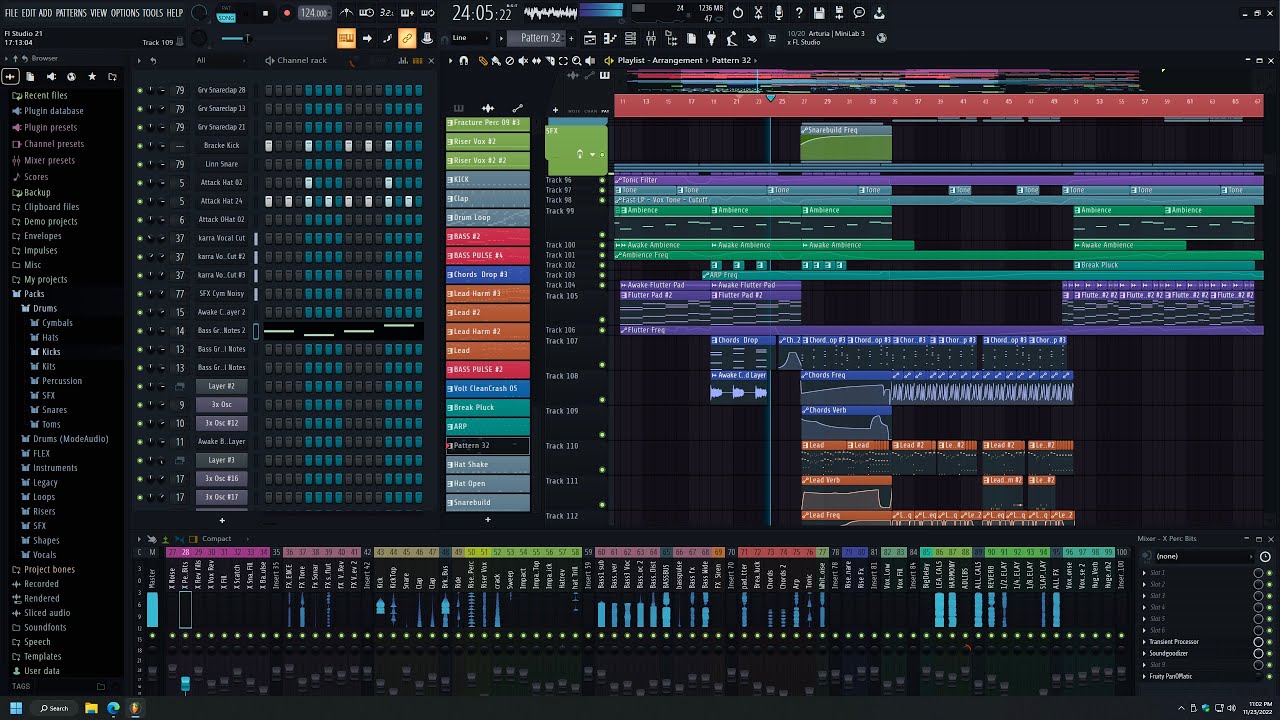Viewport: 1280px width, 720px height.
Task: Expand the Drums folder in browser
Action: click(x=44, y=308)
